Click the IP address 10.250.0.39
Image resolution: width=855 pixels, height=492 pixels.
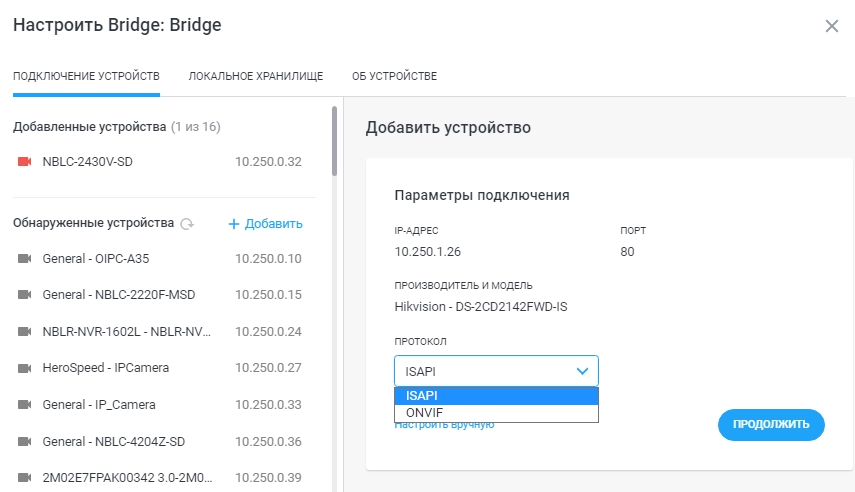(x=268, y=478)
